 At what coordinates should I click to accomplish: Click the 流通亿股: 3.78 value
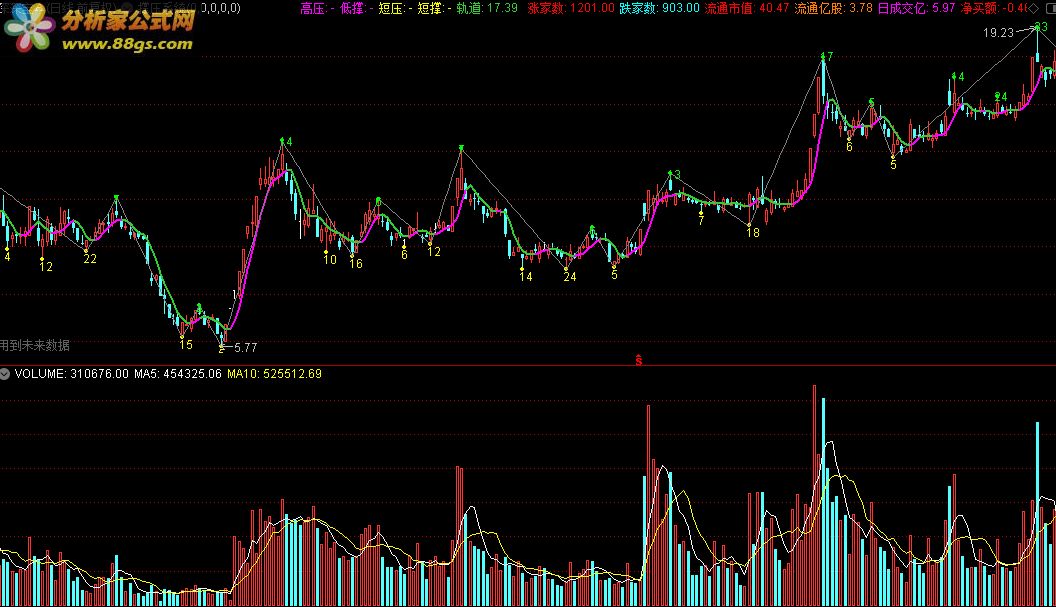pyautogui.click(x=833, y=8)
